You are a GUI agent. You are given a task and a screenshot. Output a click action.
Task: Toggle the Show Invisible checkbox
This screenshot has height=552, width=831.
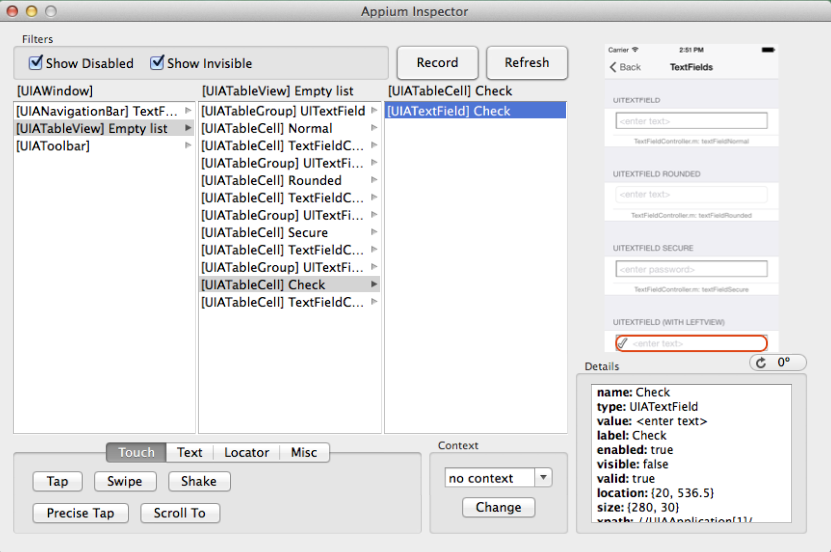pyautogui.click(x=157, y=63)
